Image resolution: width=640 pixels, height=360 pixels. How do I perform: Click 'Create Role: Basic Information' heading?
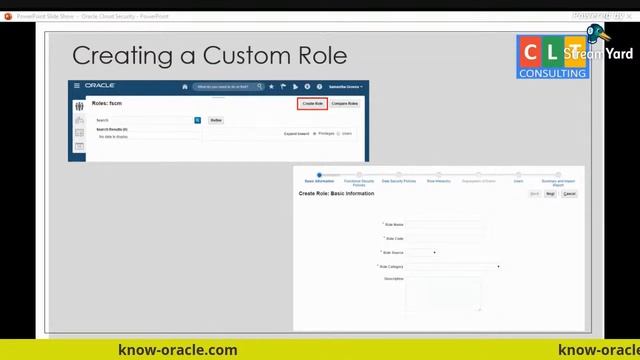[336, 193]
